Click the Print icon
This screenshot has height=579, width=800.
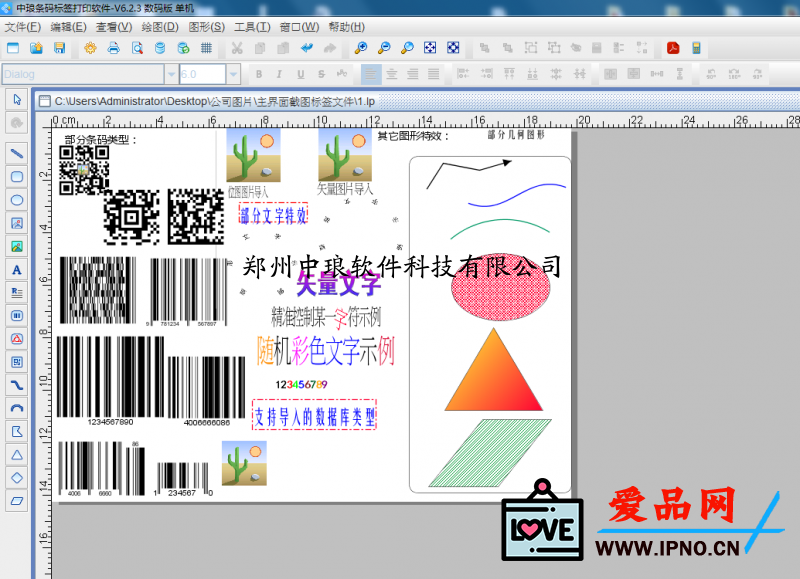[114, 48]
